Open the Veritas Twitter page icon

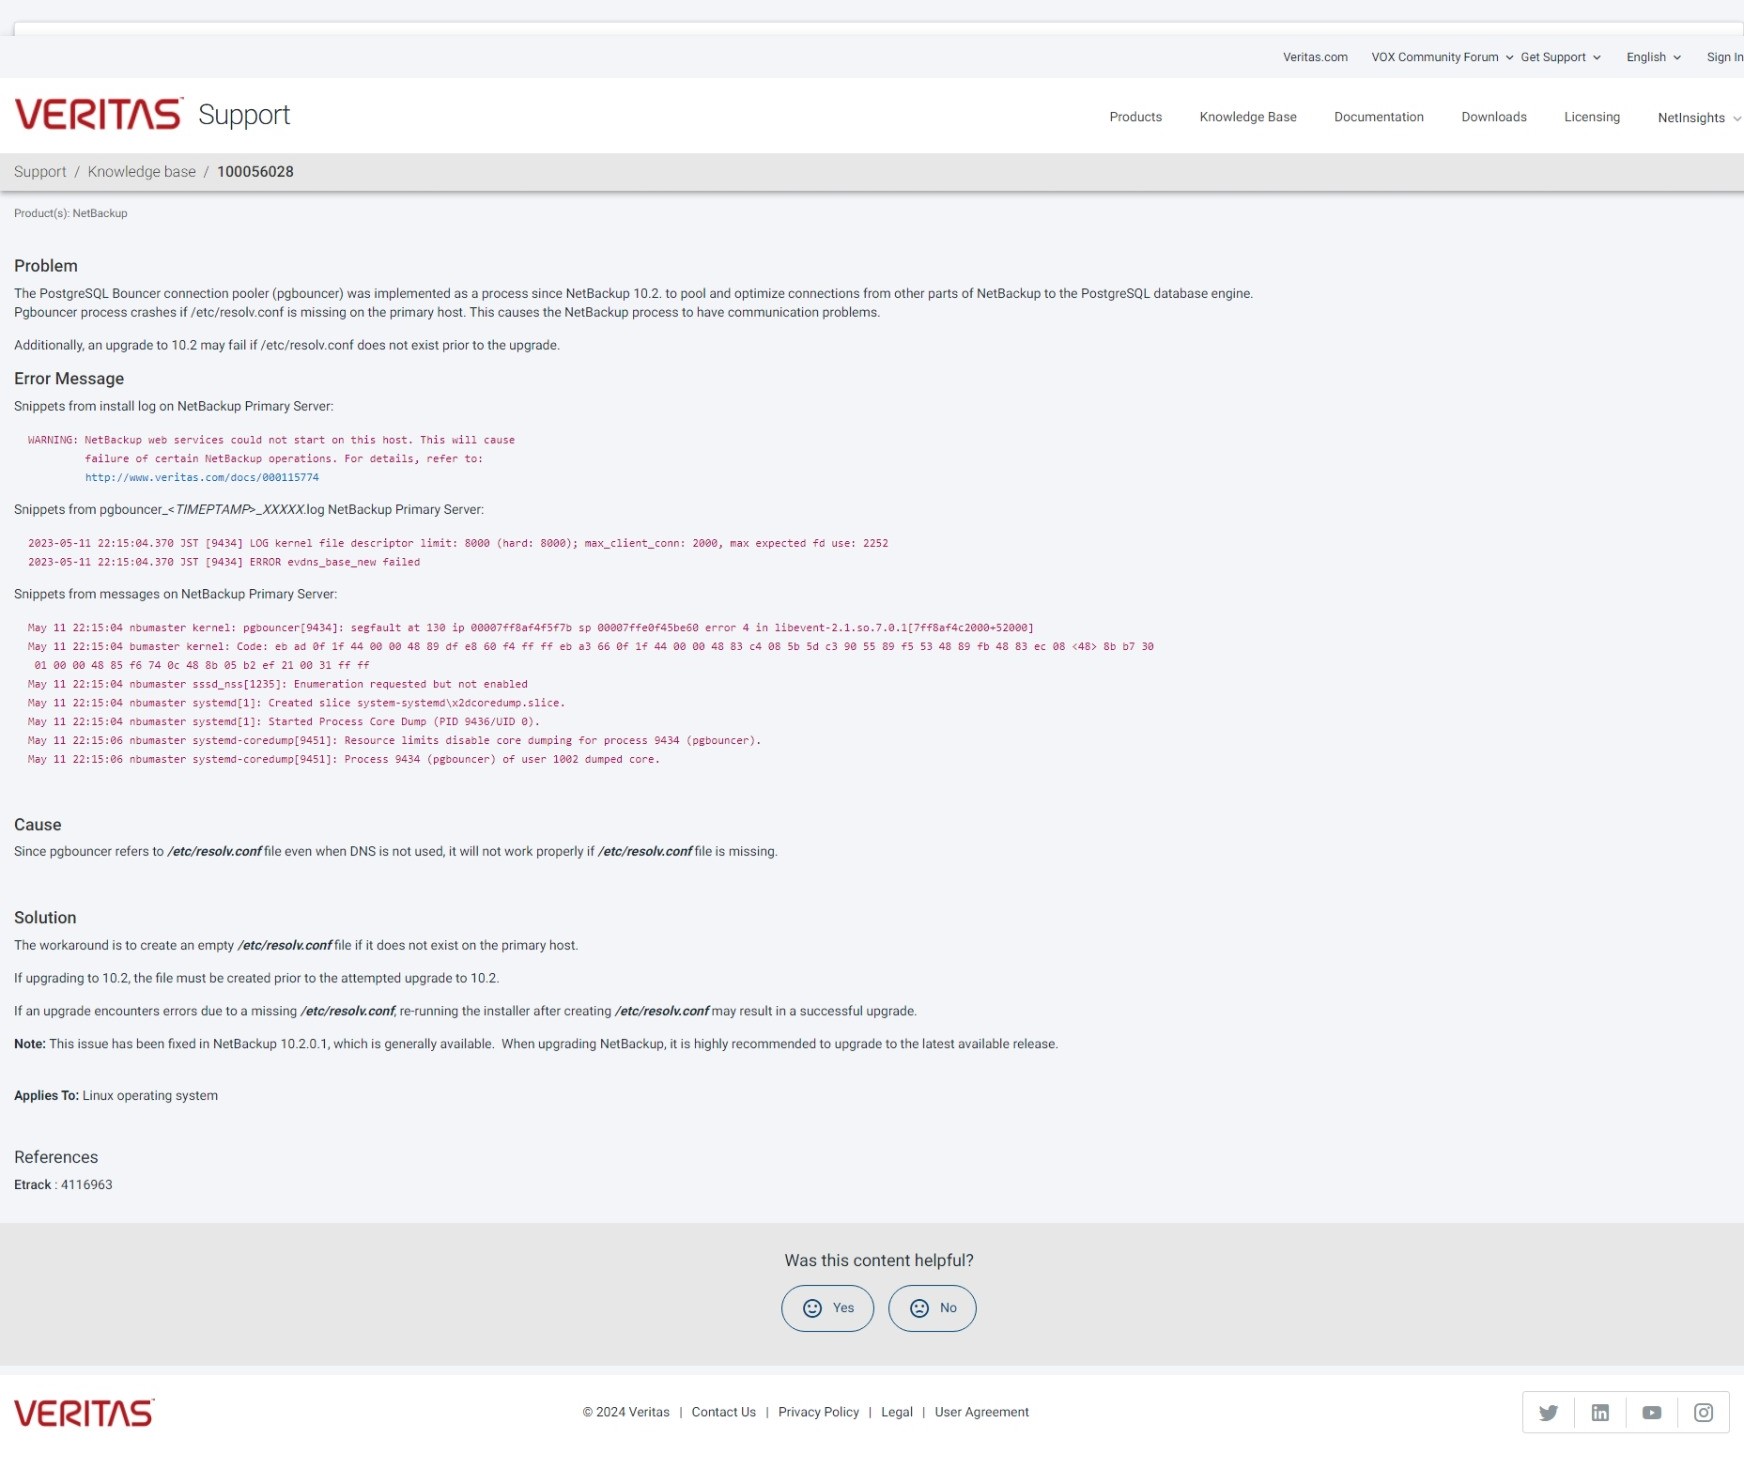pyautogui.click(x=1548, y=1412)
